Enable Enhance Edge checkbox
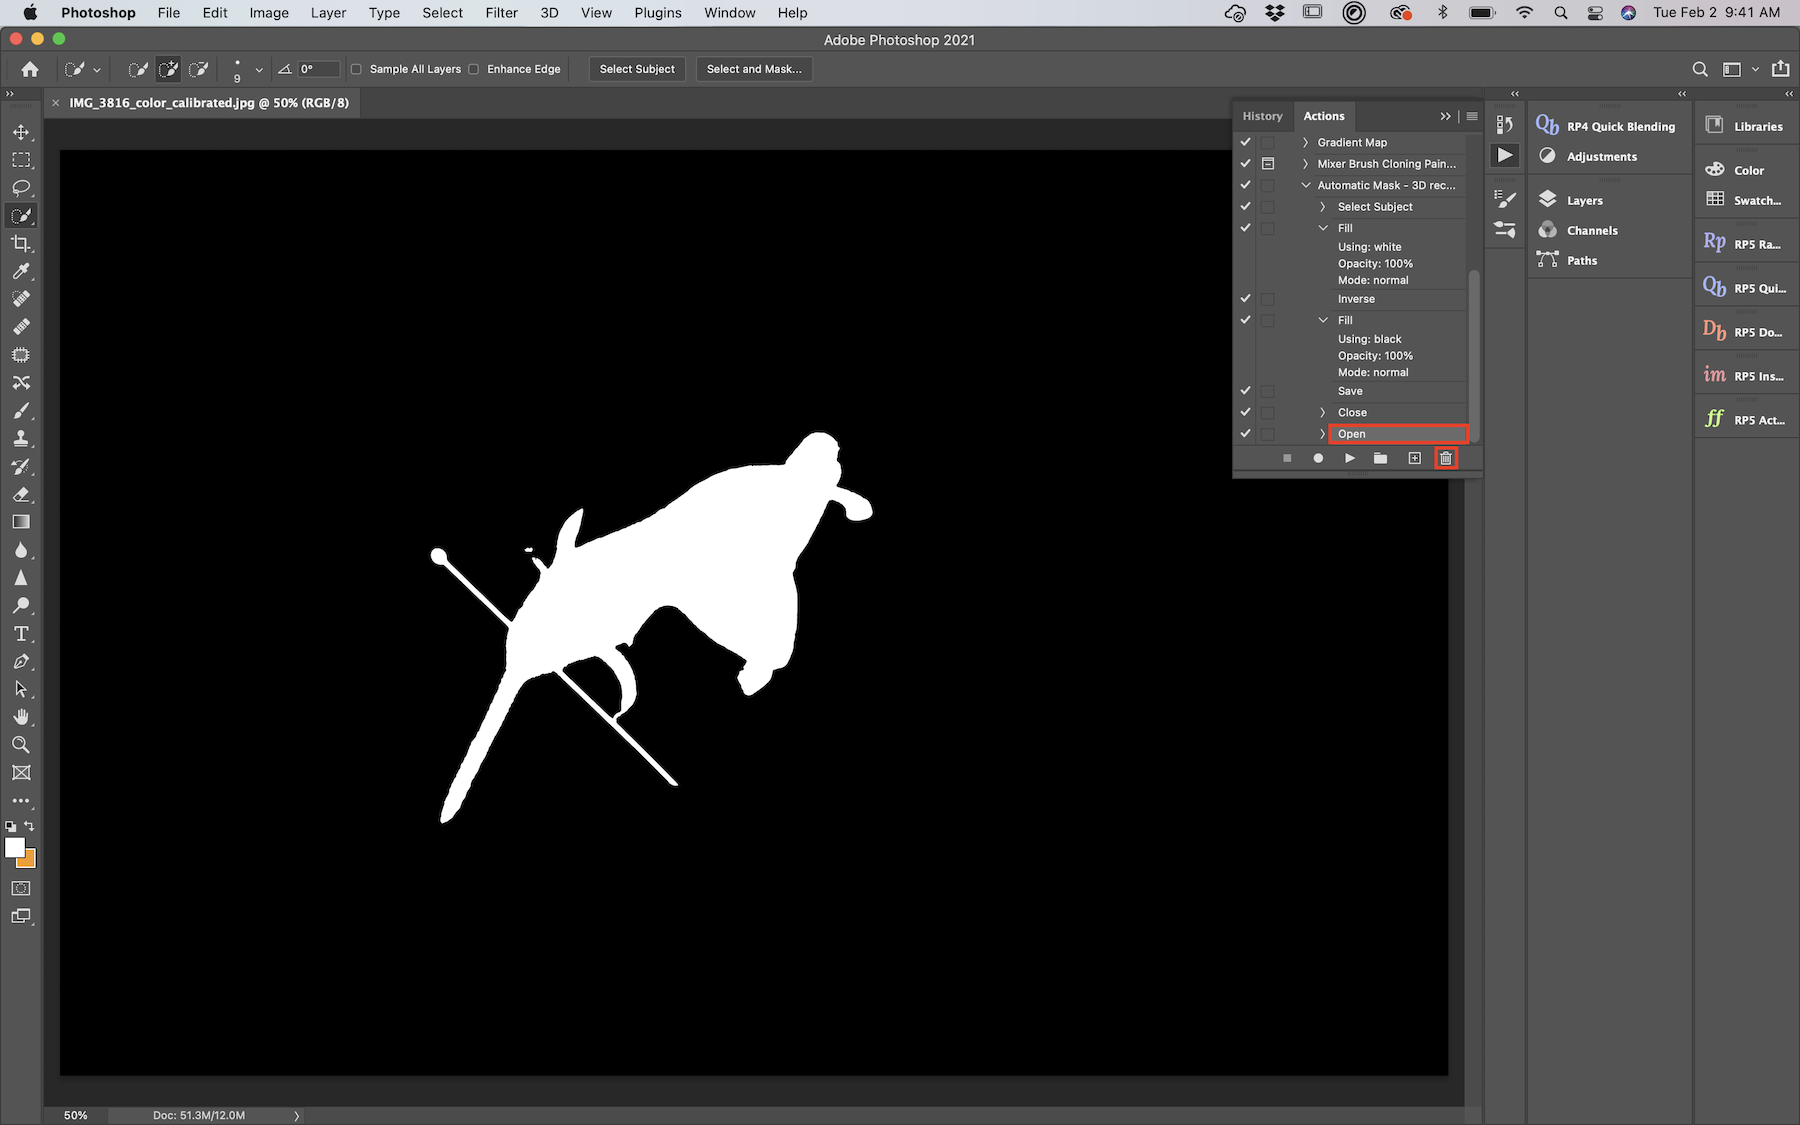Viewport: 1800px width, 1125px height. tap(474, 69)
